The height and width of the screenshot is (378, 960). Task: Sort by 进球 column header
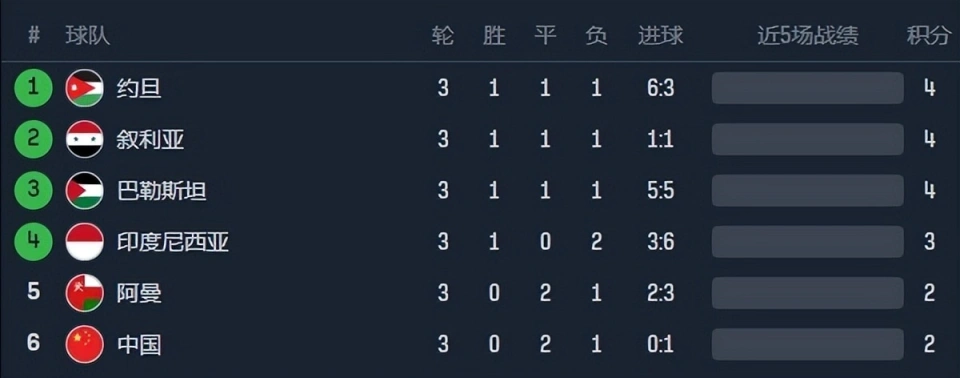coord(660,36)
